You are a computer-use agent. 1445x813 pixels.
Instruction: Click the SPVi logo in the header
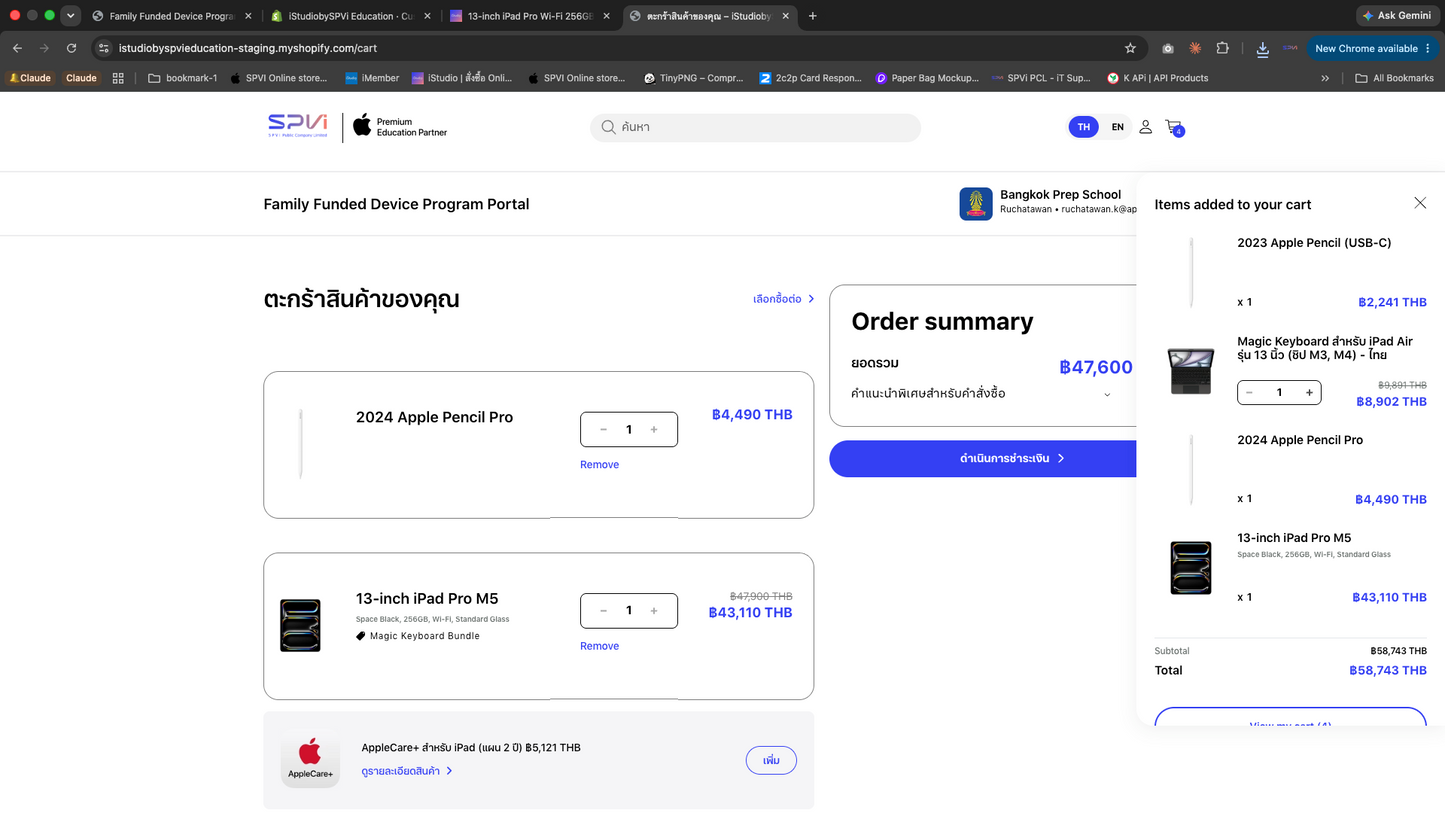pos(298,127)
